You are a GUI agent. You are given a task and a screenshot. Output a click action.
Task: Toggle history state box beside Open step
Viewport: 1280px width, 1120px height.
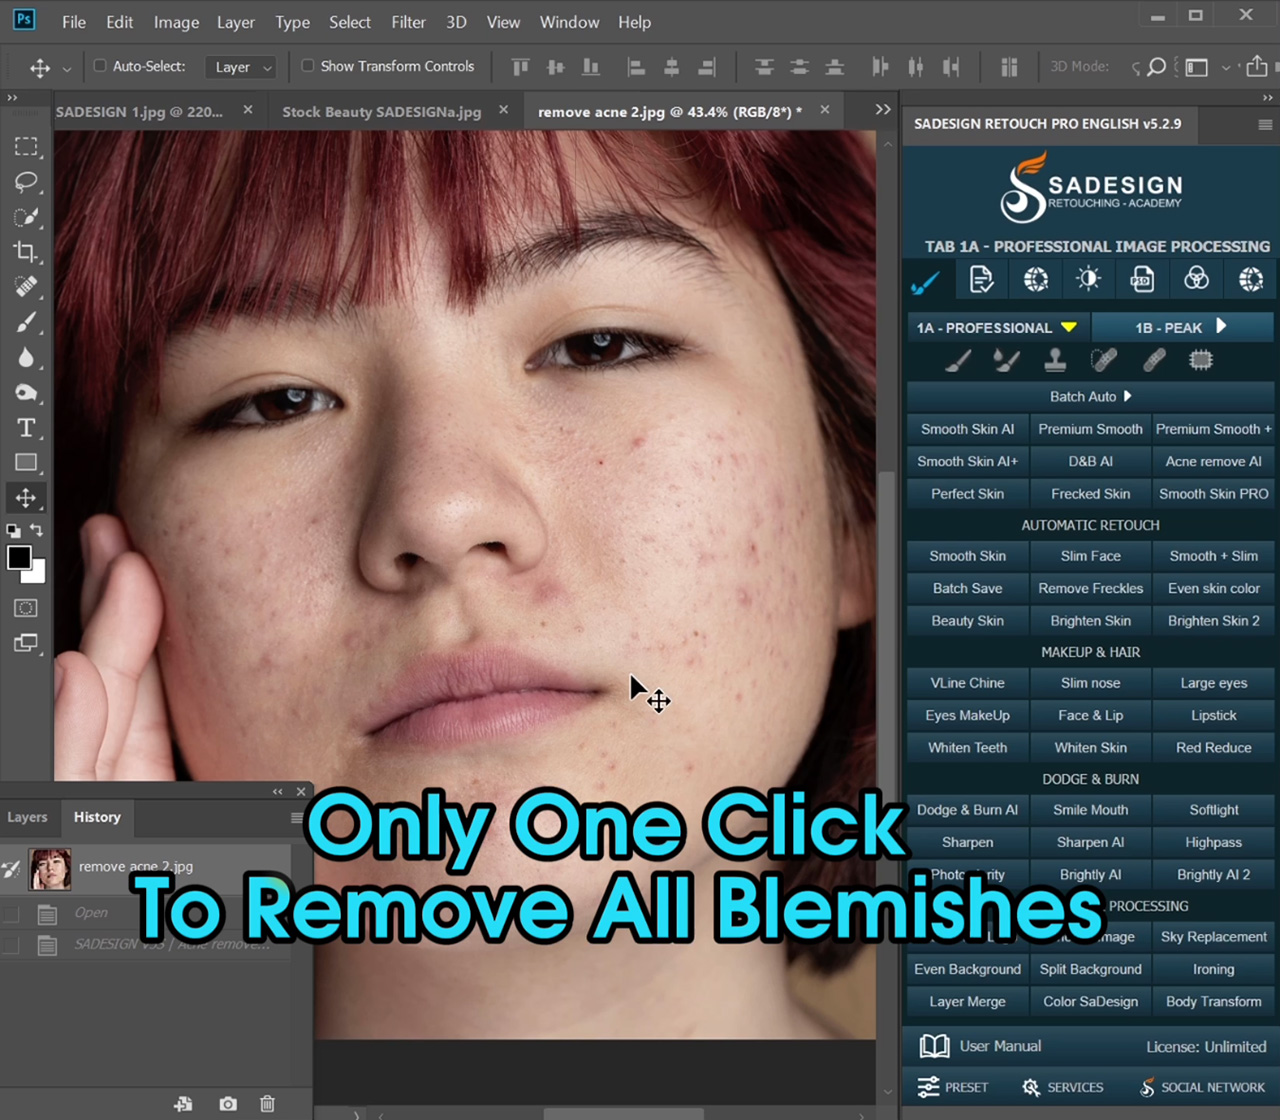[x=12, y=913]
